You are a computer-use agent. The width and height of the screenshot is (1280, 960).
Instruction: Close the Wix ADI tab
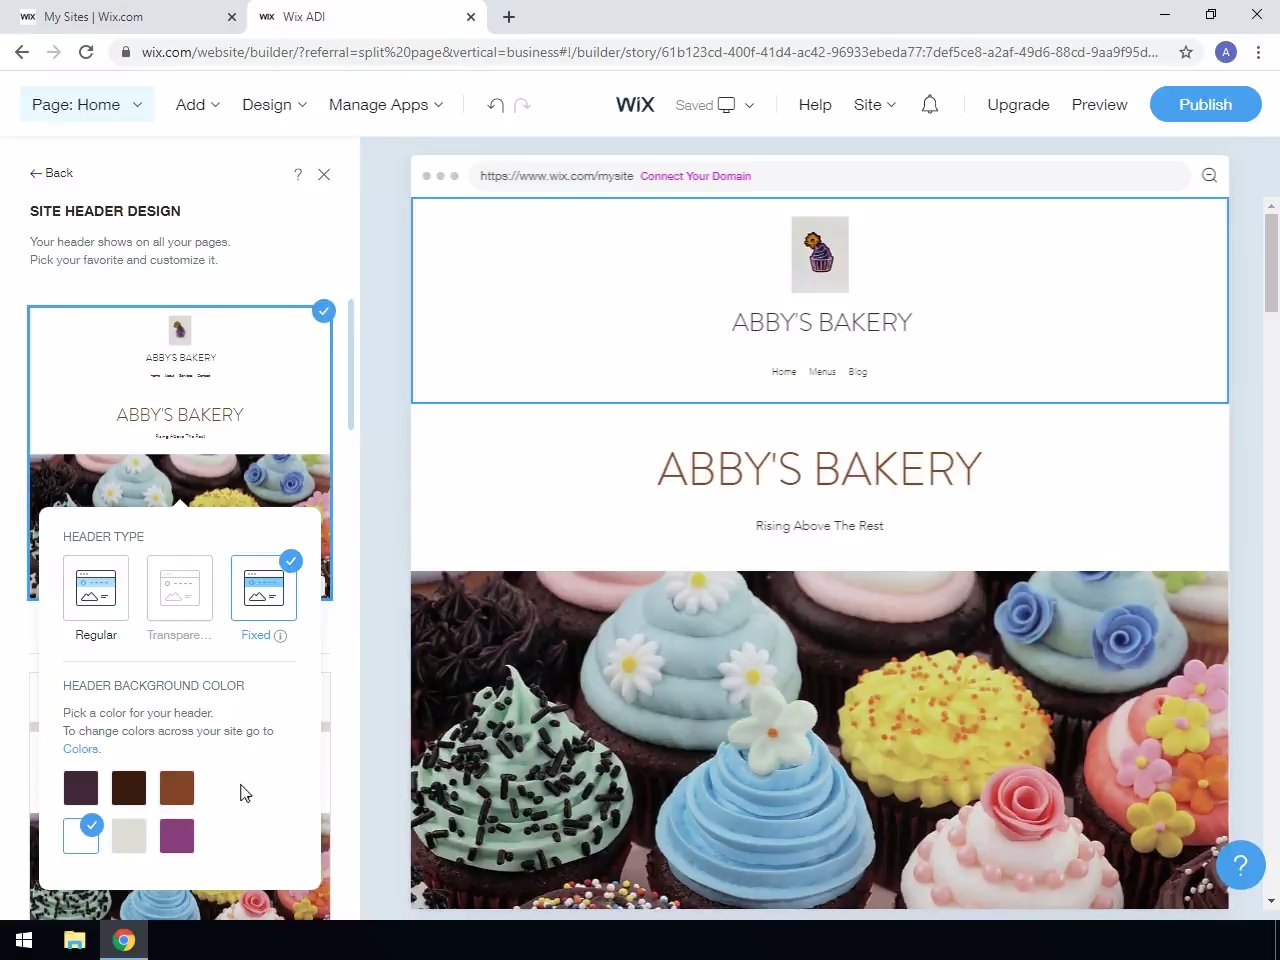(x=471, y=17)
